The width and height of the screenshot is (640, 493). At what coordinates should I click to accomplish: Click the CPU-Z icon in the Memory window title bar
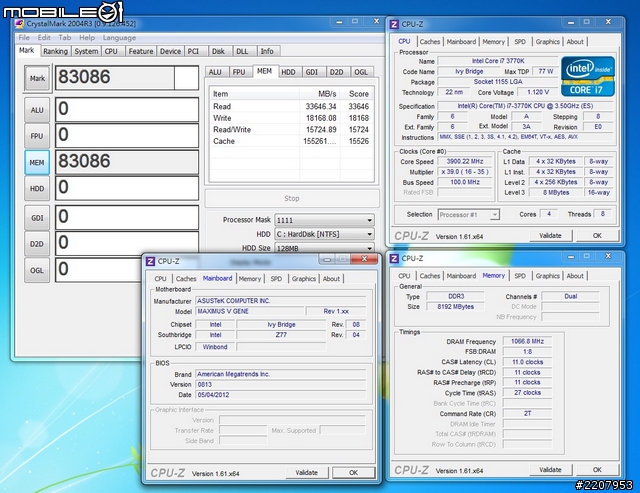point(394,258)
